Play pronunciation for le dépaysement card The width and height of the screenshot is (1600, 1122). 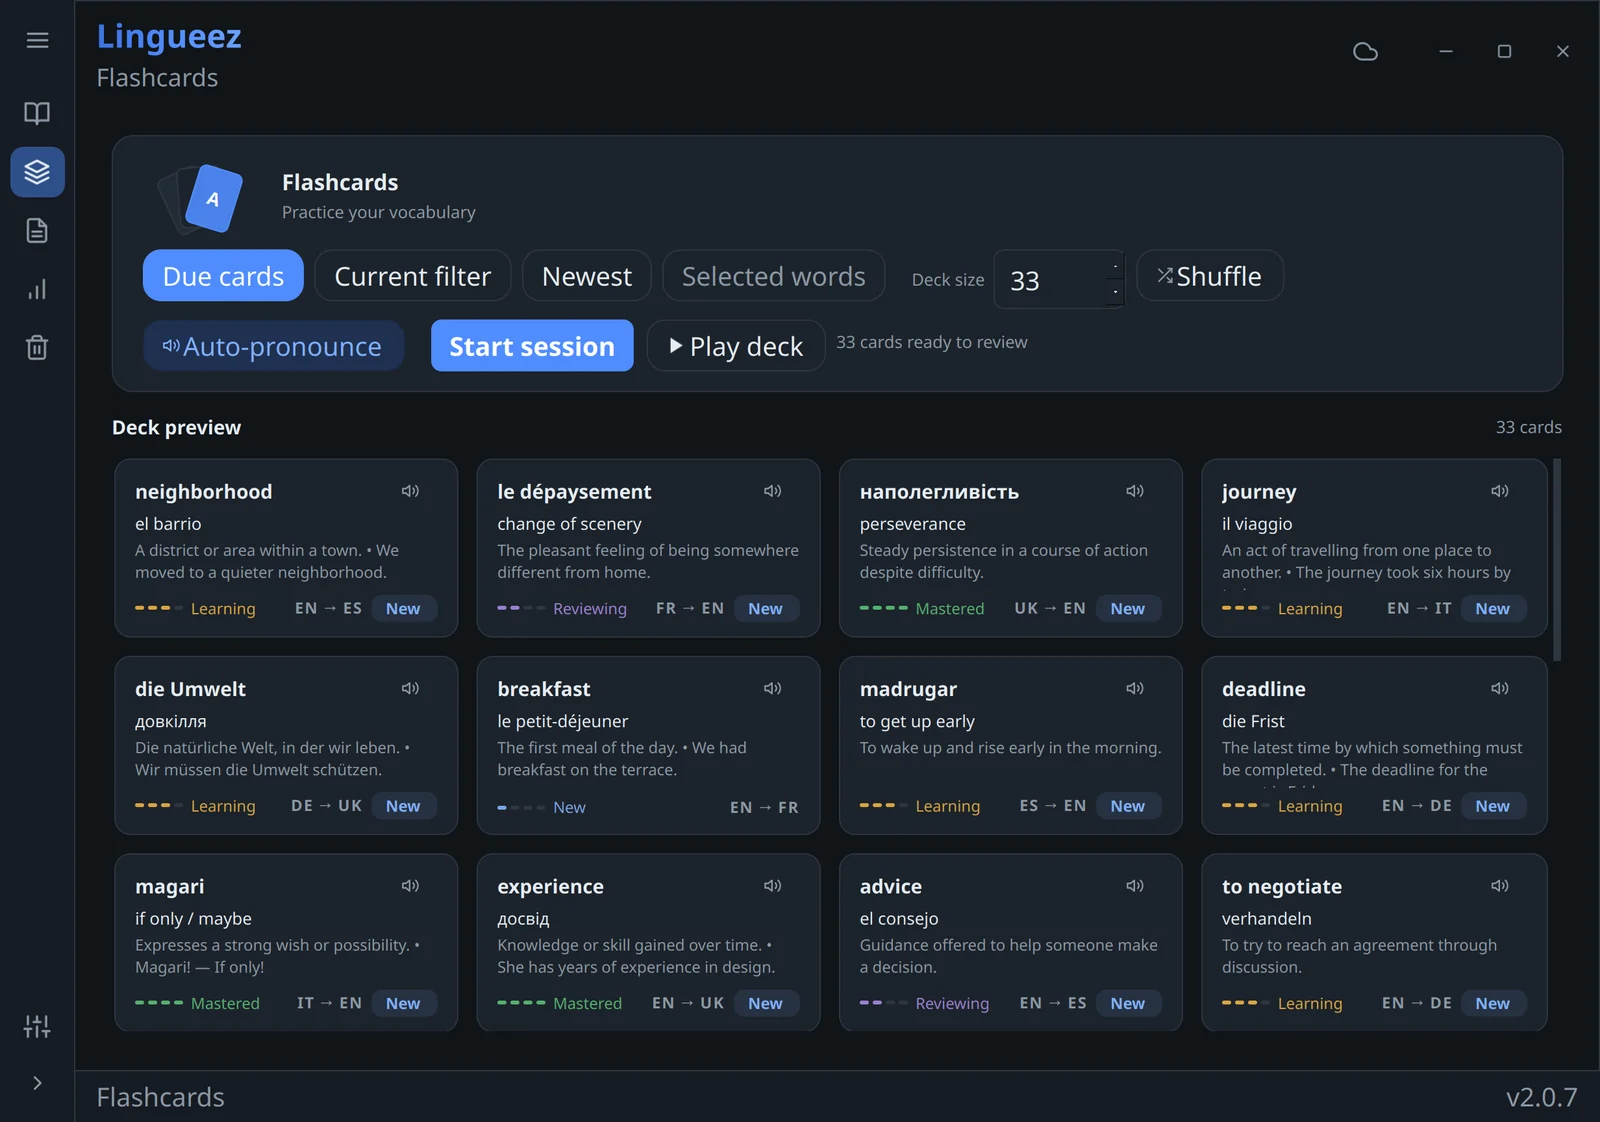[772, 491]
